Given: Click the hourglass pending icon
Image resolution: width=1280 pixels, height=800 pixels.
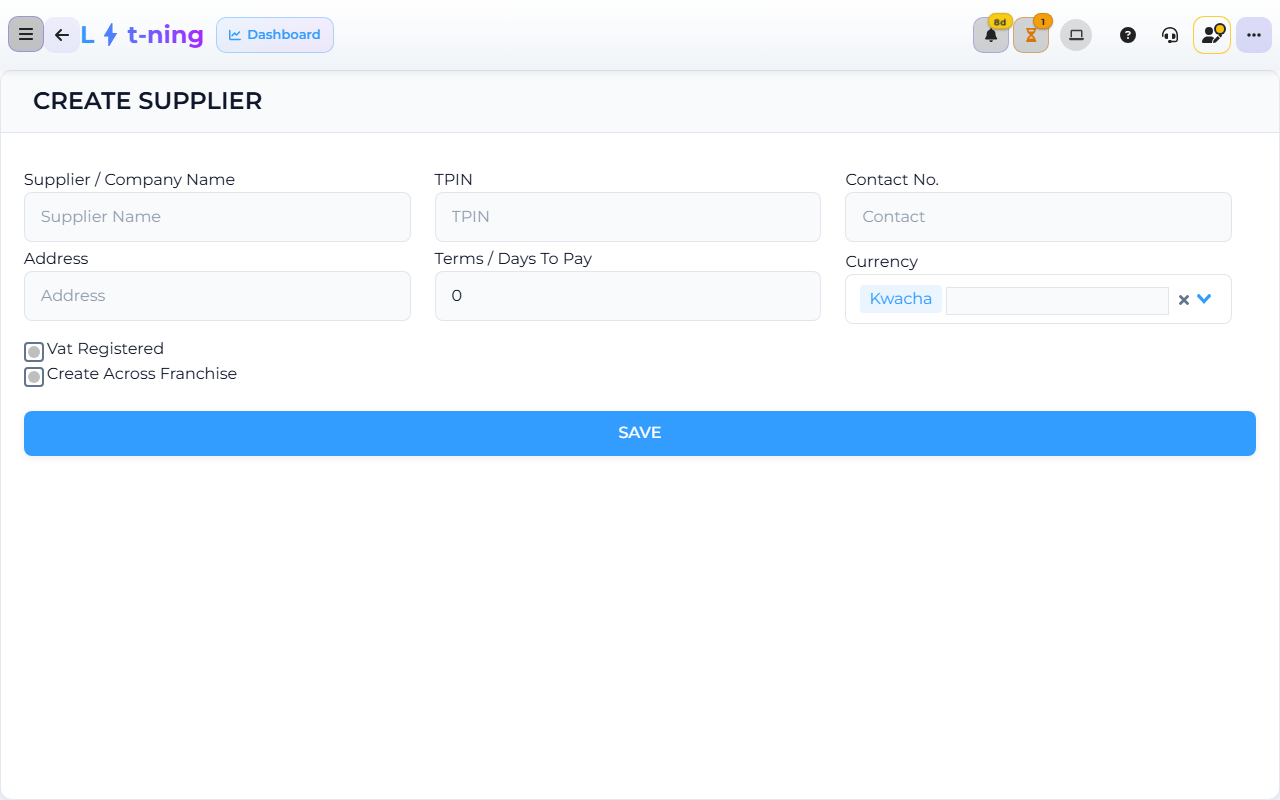Looking at the screenshot, I should (x=1031, y=35).
